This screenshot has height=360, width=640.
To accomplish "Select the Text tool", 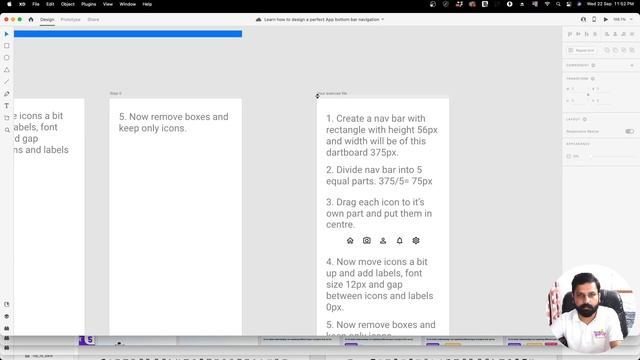I will [7, 106].
